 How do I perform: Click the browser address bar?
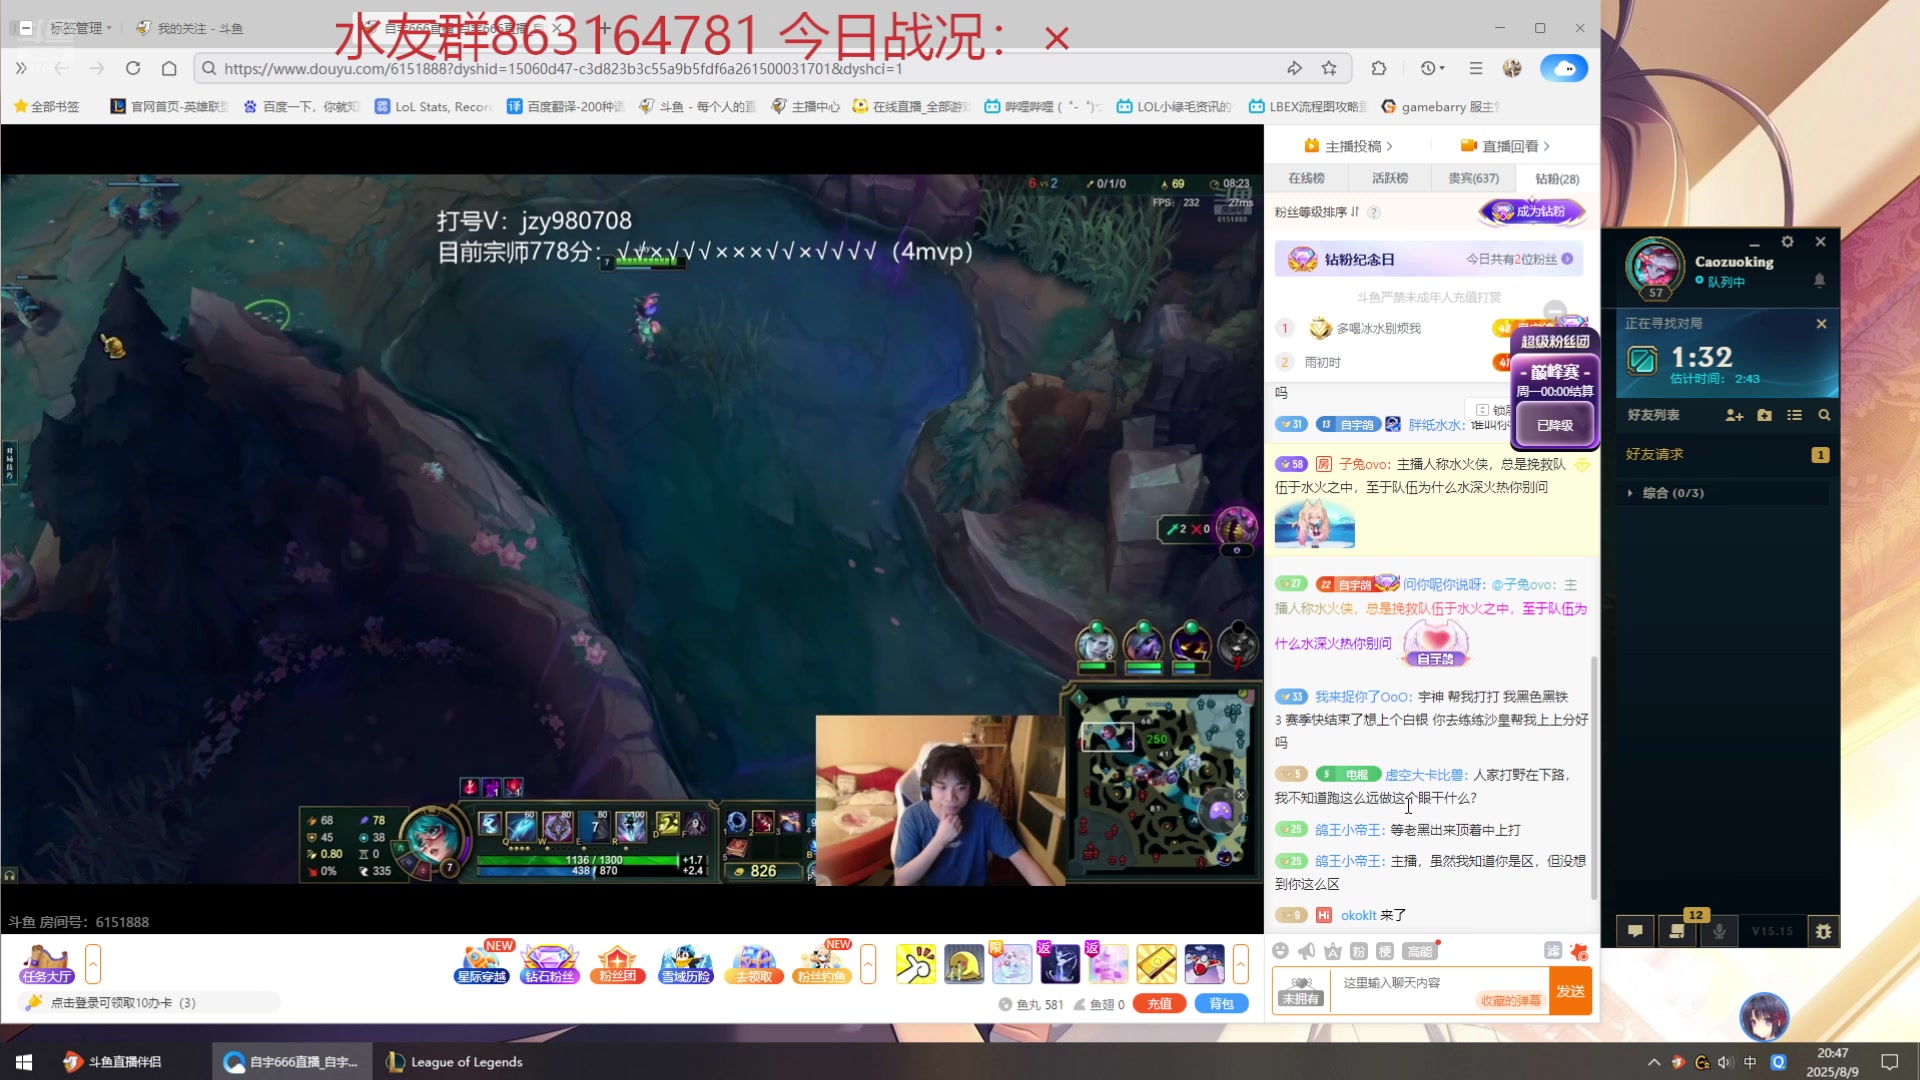tap(740, 68)
